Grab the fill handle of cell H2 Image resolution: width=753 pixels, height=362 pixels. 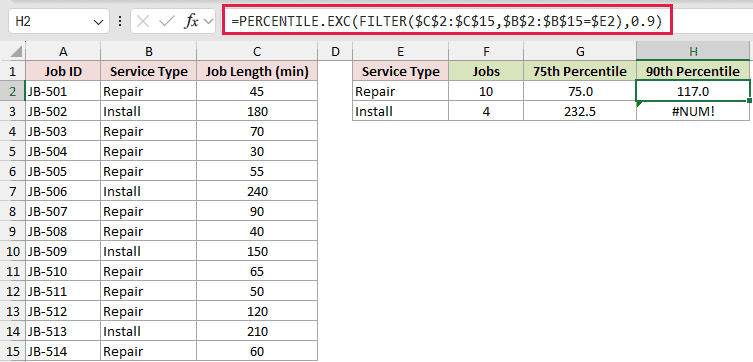tap(750, 100)
